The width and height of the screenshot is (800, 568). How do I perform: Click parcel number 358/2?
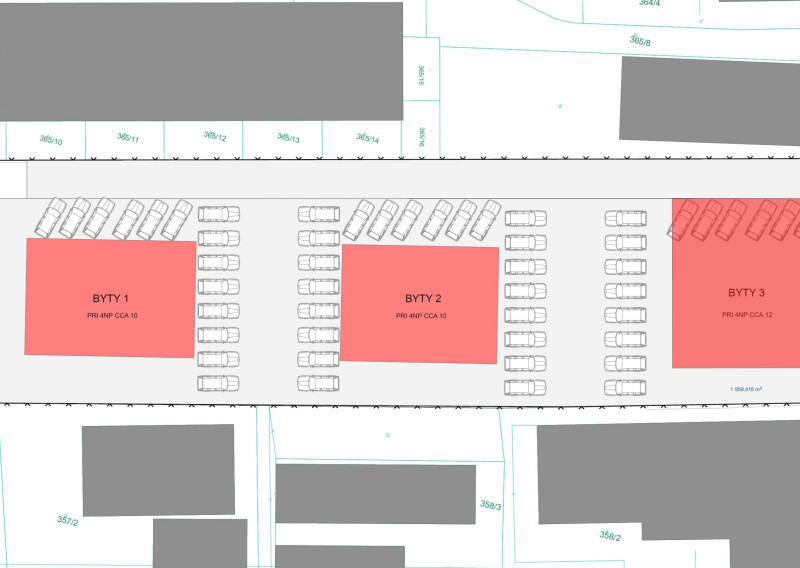[x=610, y=536]
